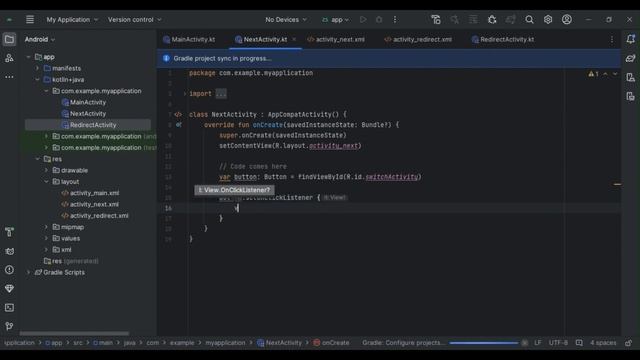Open Version control dropdown
The image size is (640, 360).
135,20
